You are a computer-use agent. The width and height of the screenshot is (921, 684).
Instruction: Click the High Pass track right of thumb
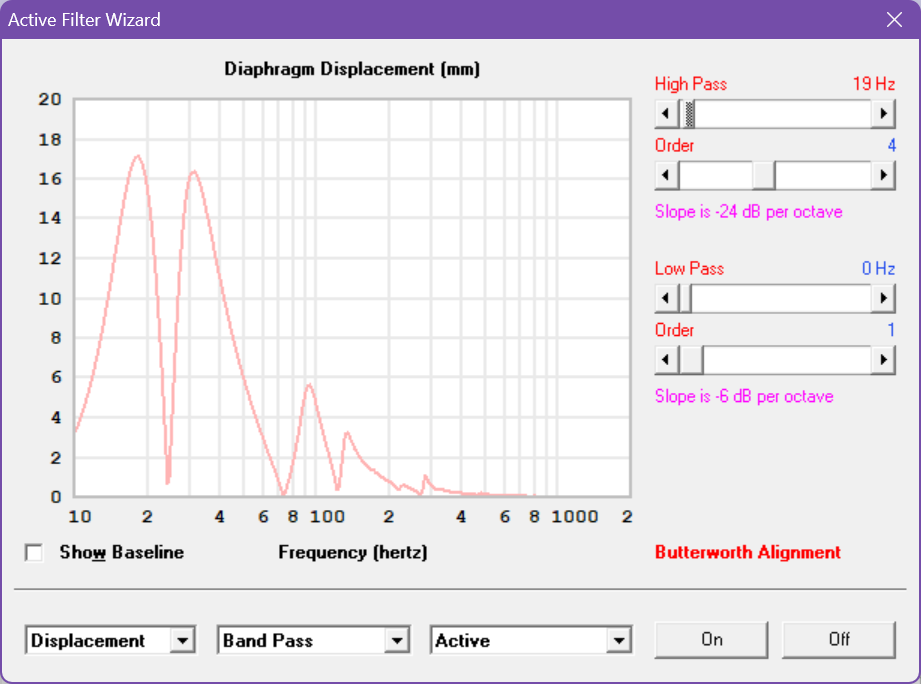coord(784,113)
